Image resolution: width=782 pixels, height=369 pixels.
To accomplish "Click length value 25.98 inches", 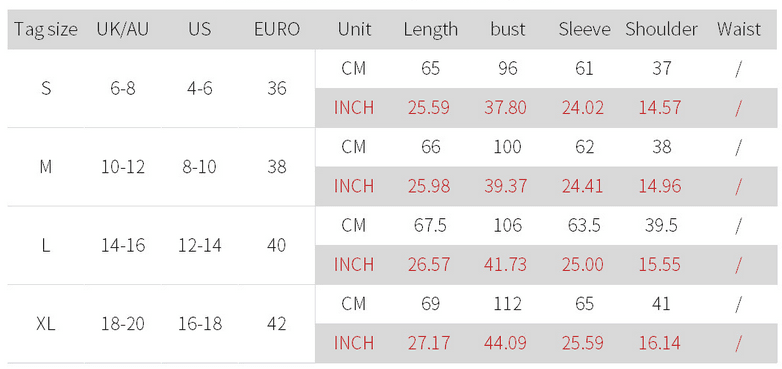I will click(x=429, y=186).
